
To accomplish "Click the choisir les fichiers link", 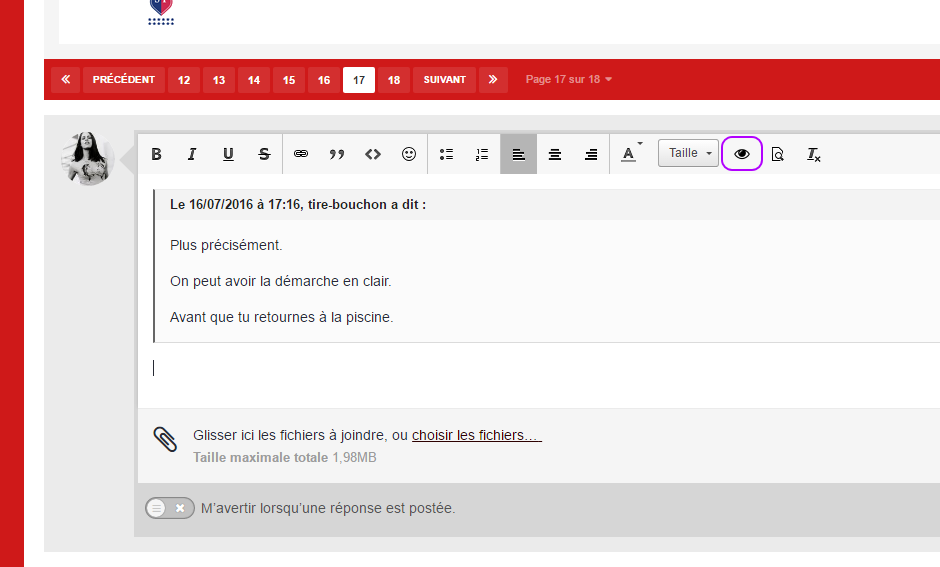I will [x=477, y=435].
